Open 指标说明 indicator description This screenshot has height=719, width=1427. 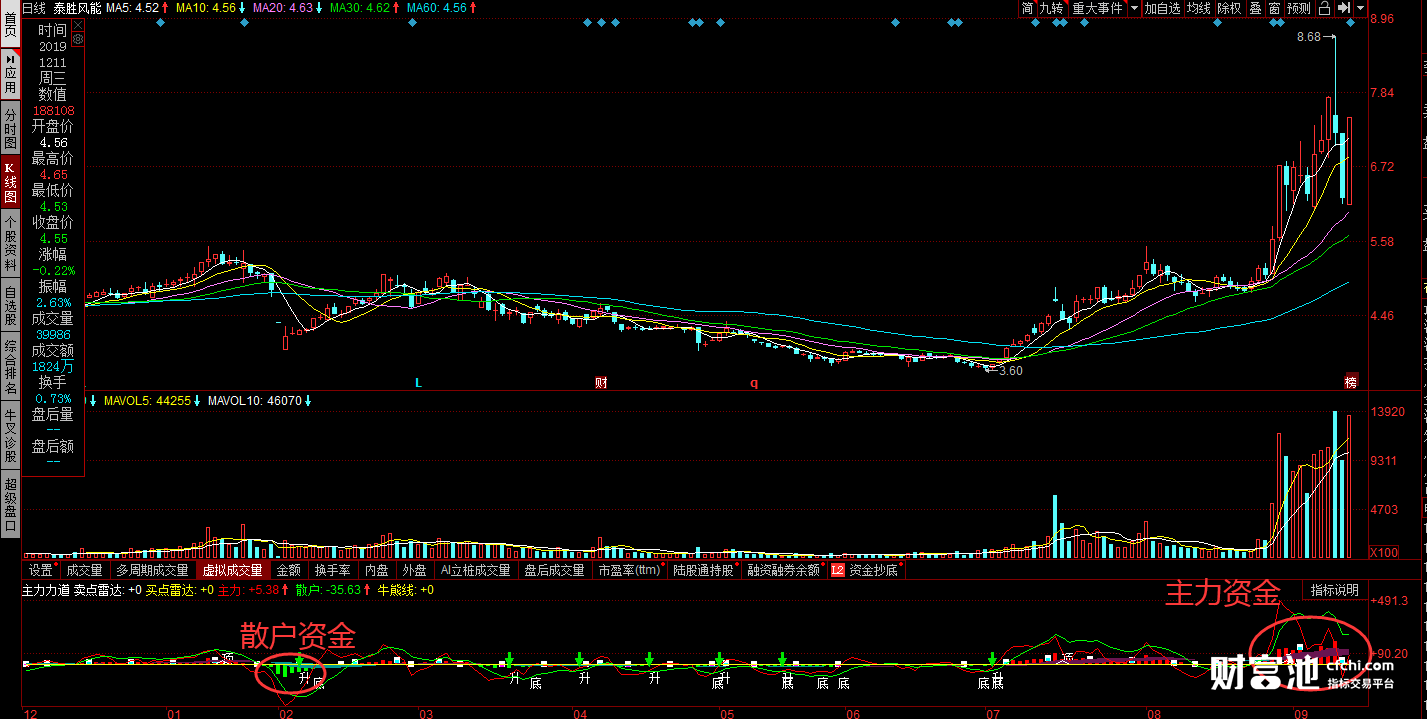click(1335, 590)
